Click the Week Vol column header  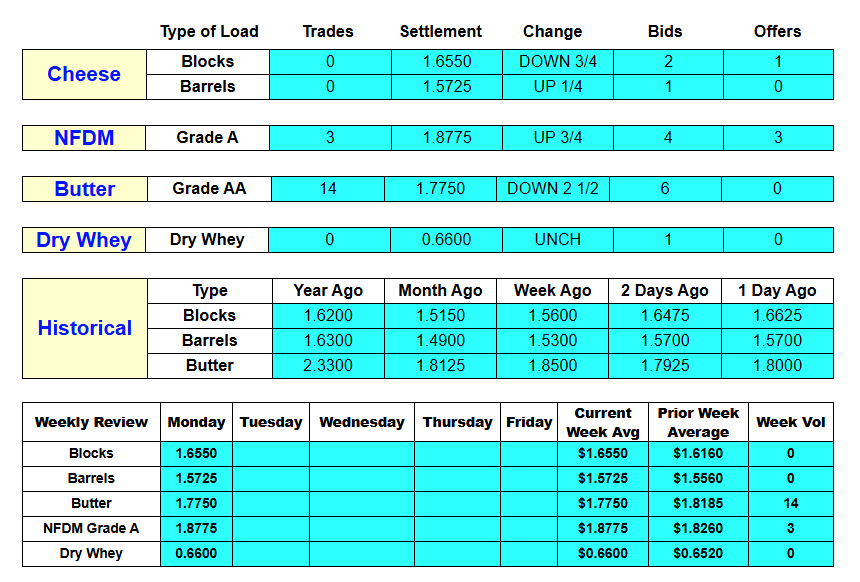pyautogui.click(x=790, y=422)
